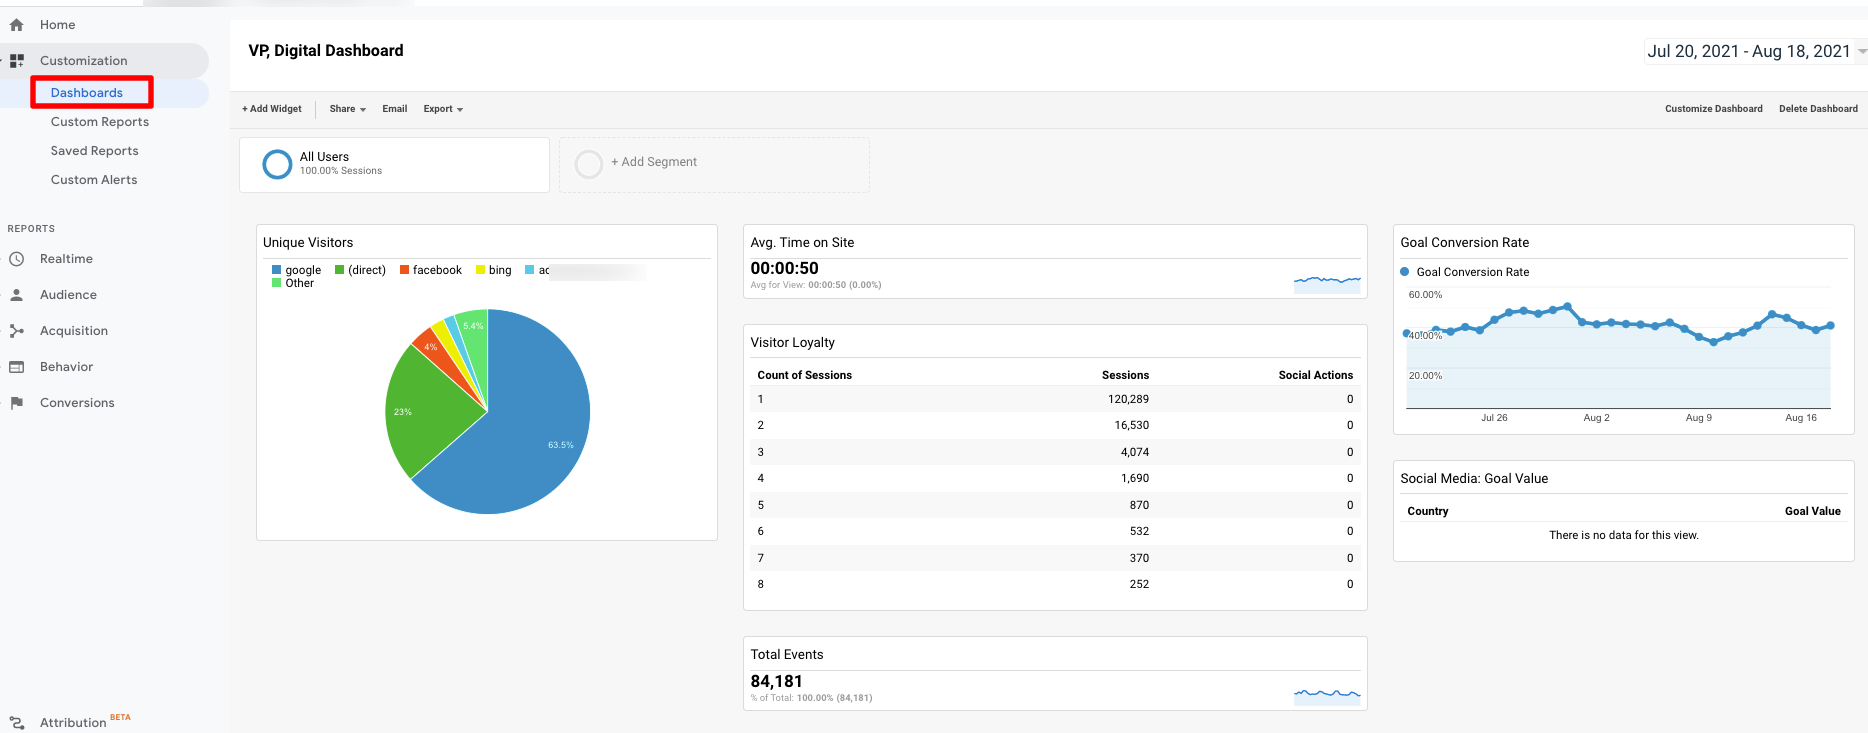
Task: Click the google legend color swatch
Action: pyautogui.click(x=276, y=270)
